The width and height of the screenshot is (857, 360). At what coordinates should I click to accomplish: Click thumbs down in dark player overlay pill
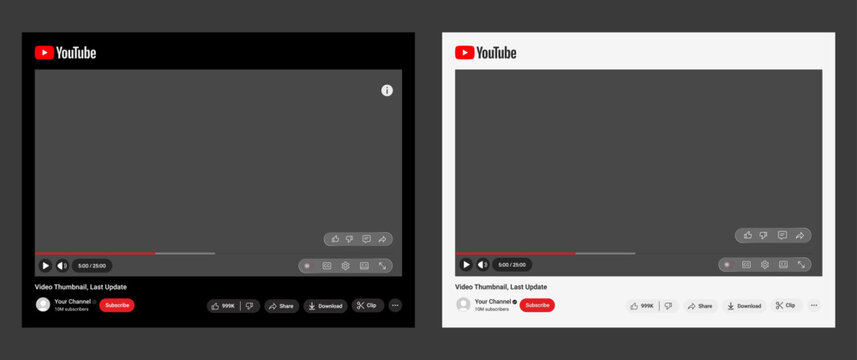(x=350, y=239)
